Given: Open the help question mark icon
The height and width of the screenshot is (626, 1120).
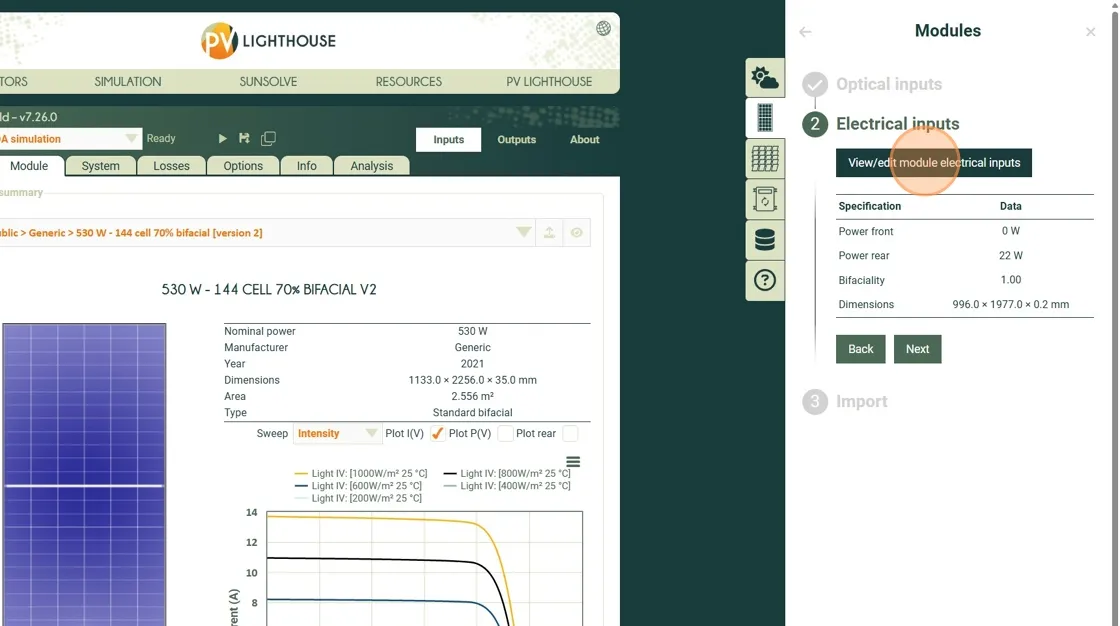Looking at the screenshot, I should point(765,280).
